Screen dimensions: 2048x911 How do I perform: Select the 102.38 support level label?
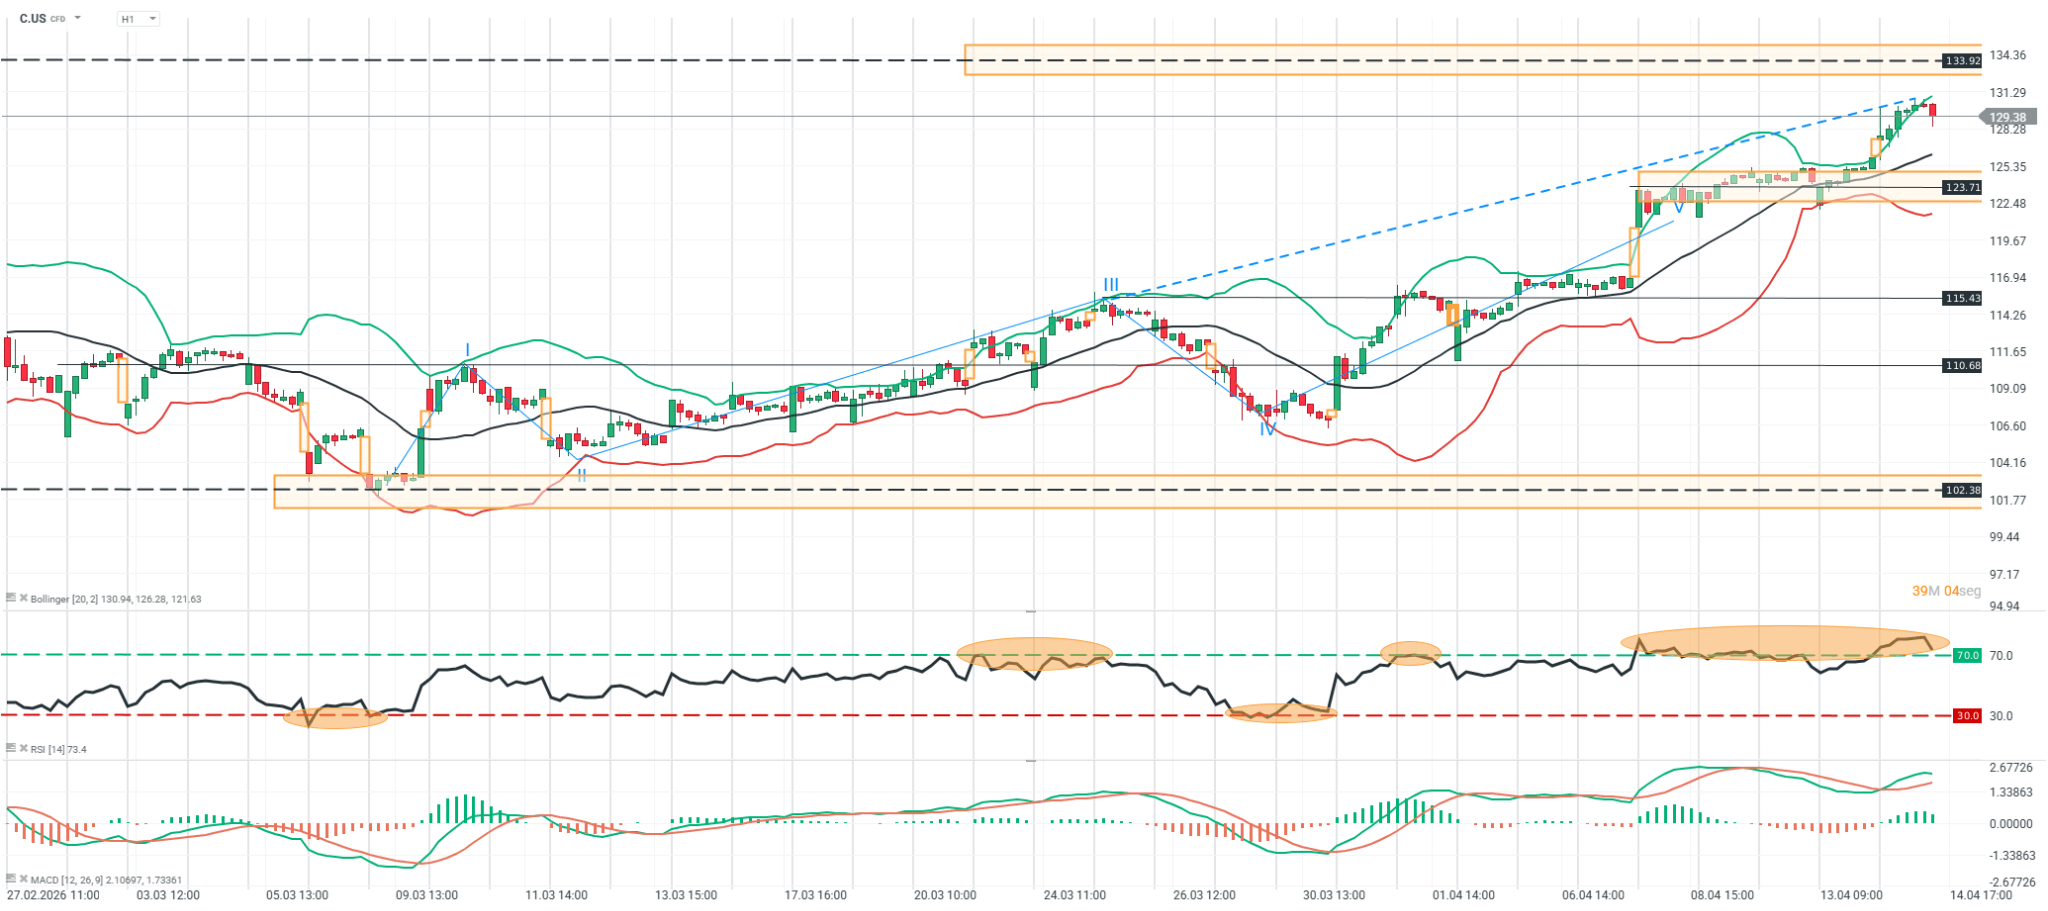coord(1961,490)
